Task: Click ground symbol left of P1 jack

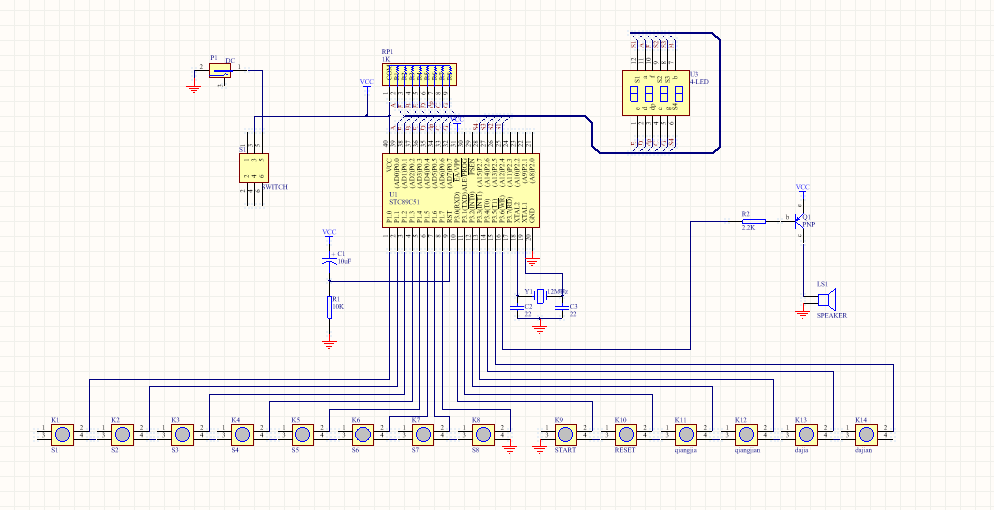Action: 194,89
